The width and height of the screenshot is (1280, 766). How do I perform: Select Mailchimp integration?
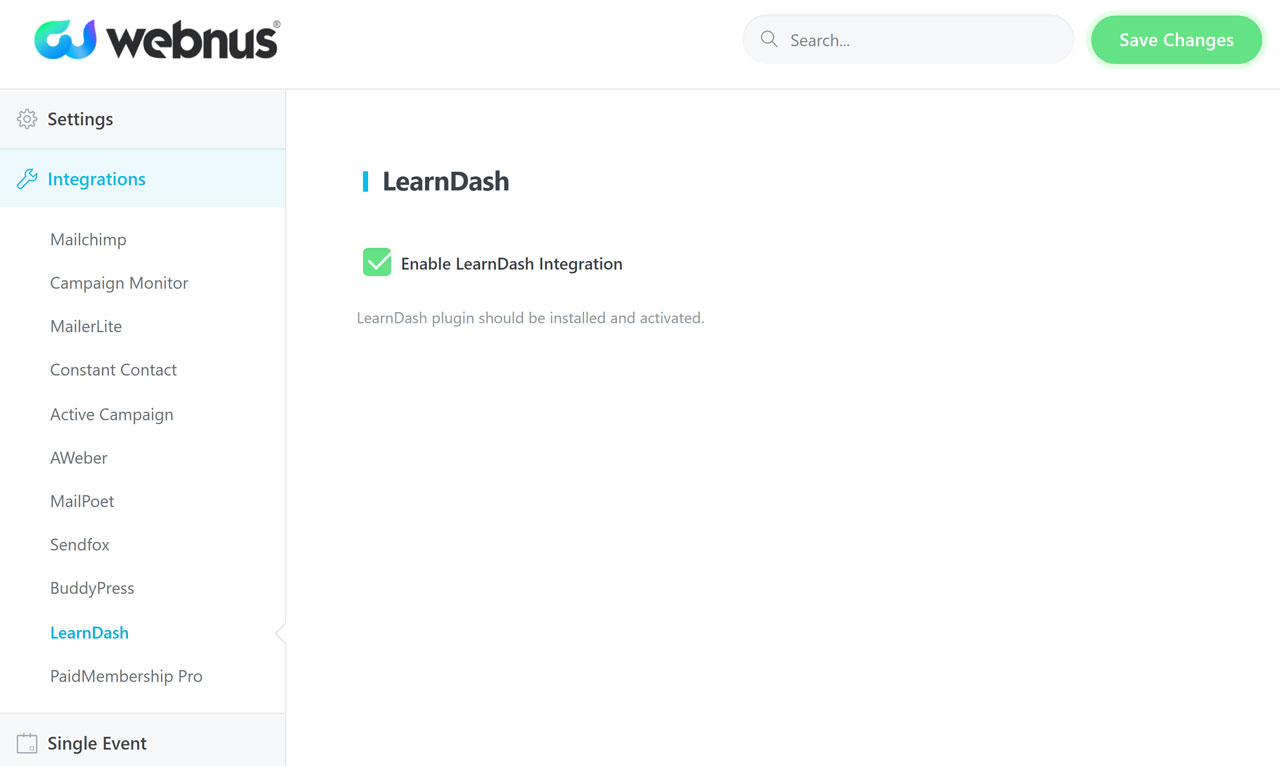[x=88, y=239]
